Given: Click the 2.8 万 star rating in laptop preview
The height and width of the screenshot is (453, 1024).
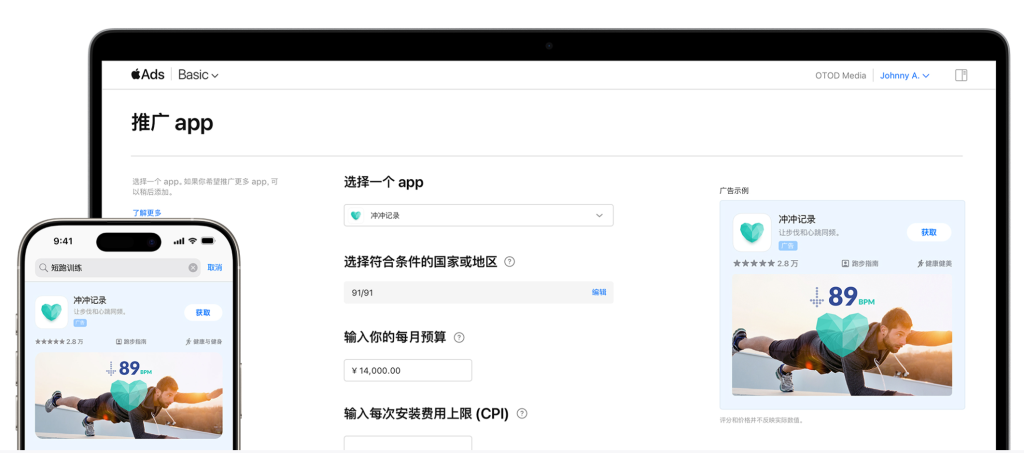Looking at the screenshot, I should coord(765,264).
